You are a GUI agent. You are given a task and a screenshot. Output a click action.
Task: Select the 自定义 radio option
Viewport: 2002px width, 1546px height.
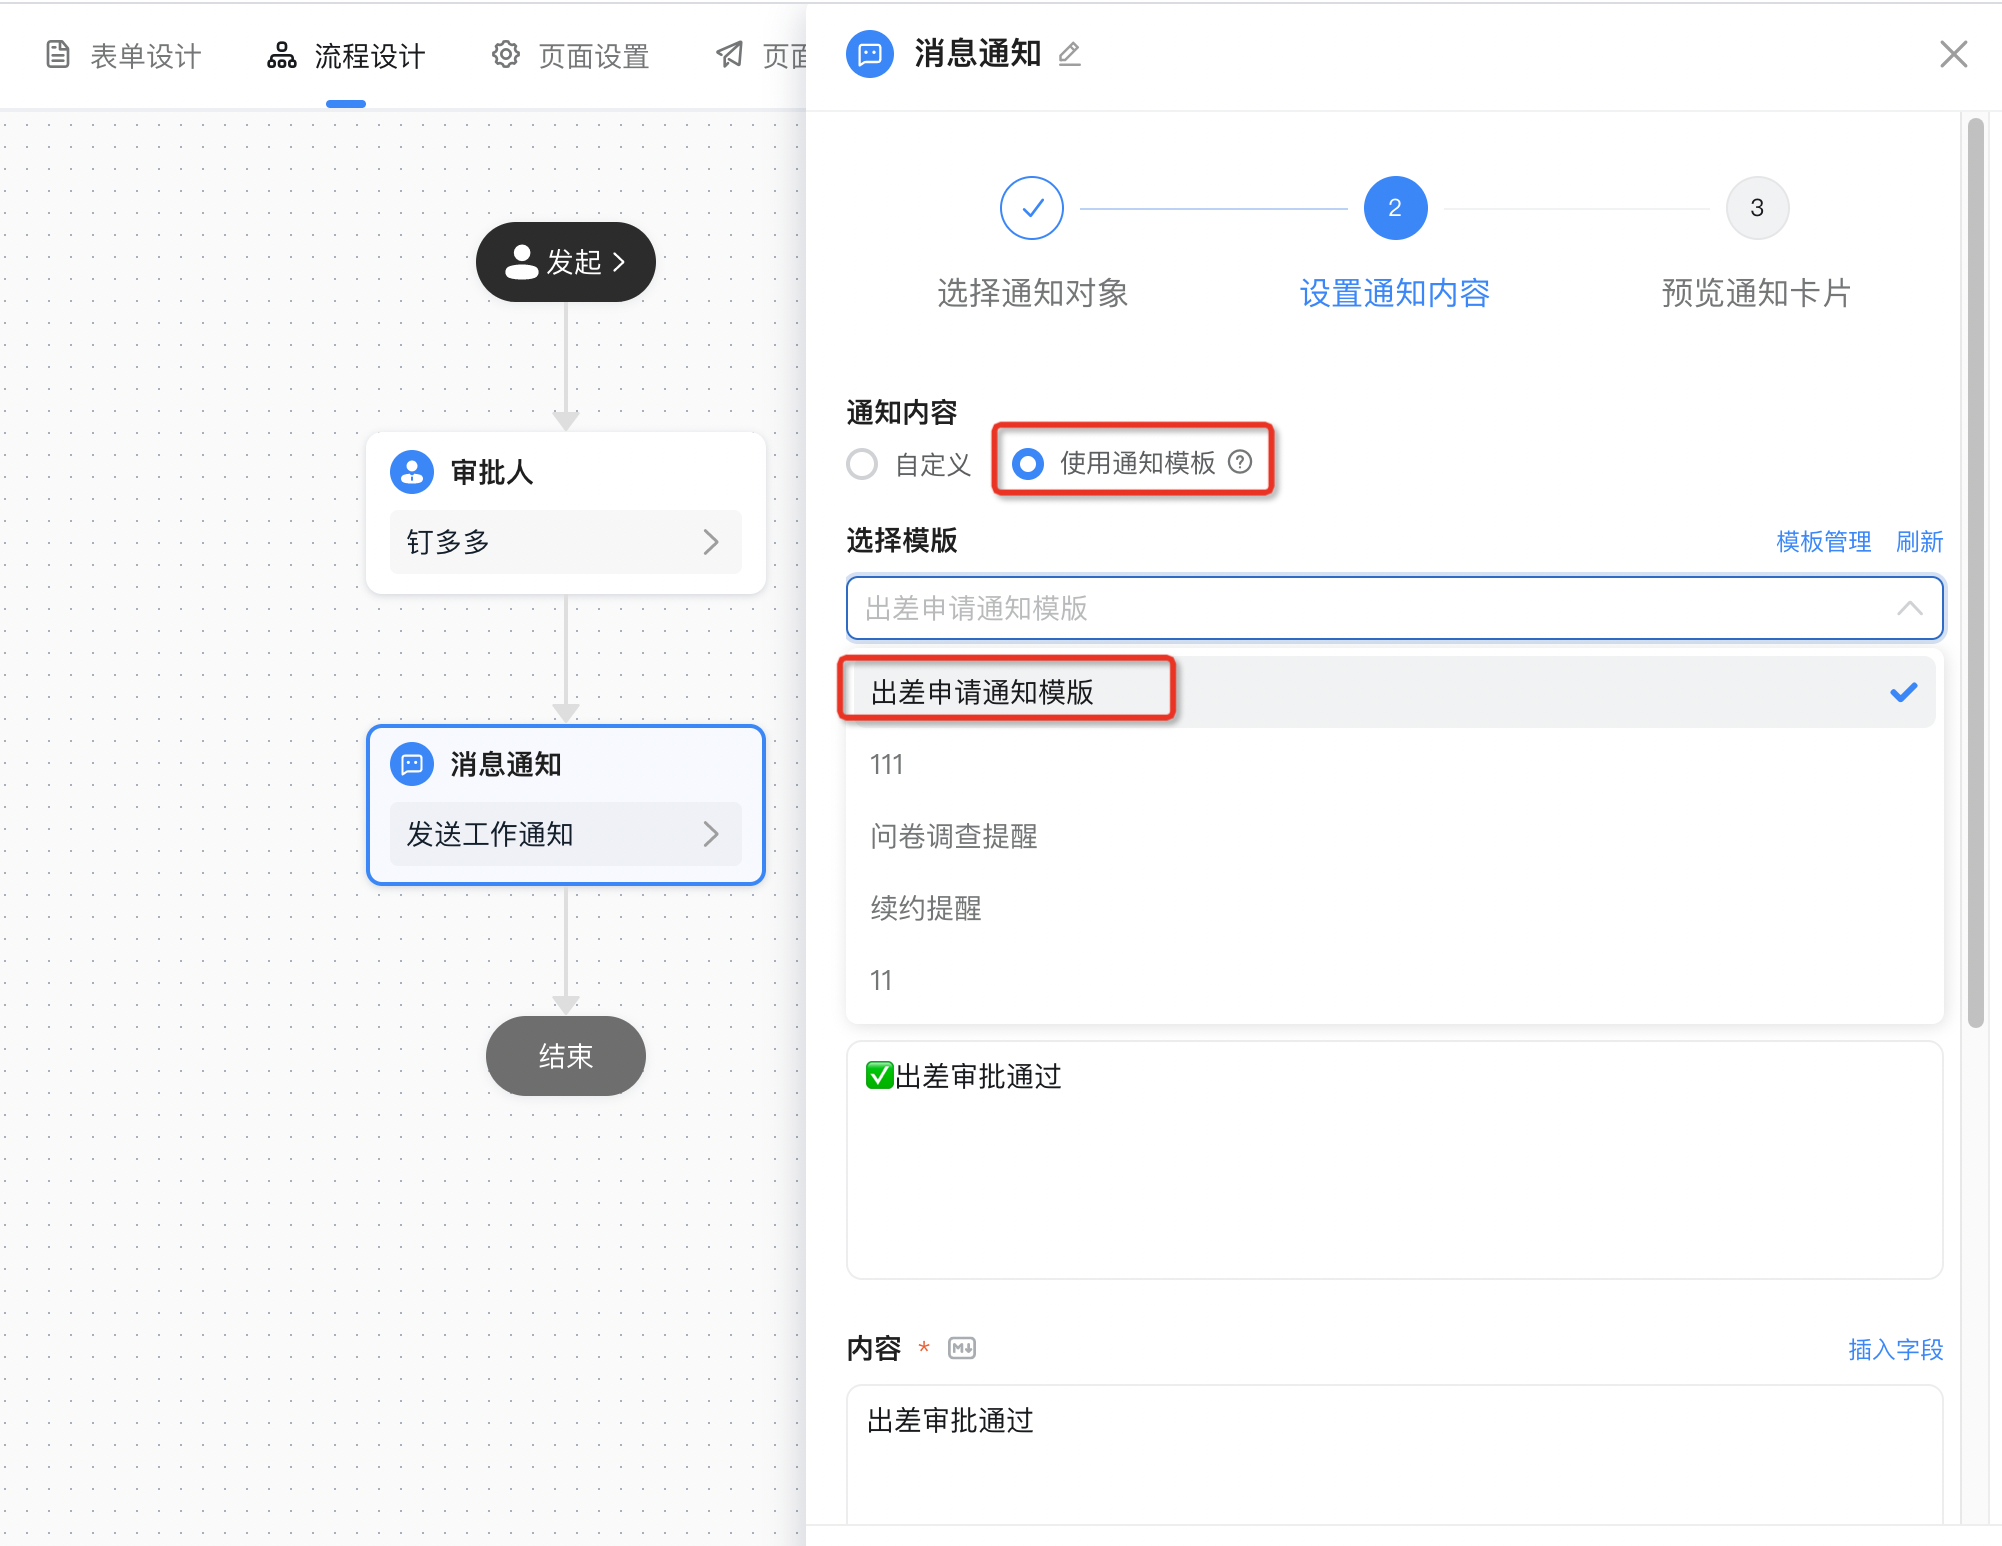click(x=862, y=464)
